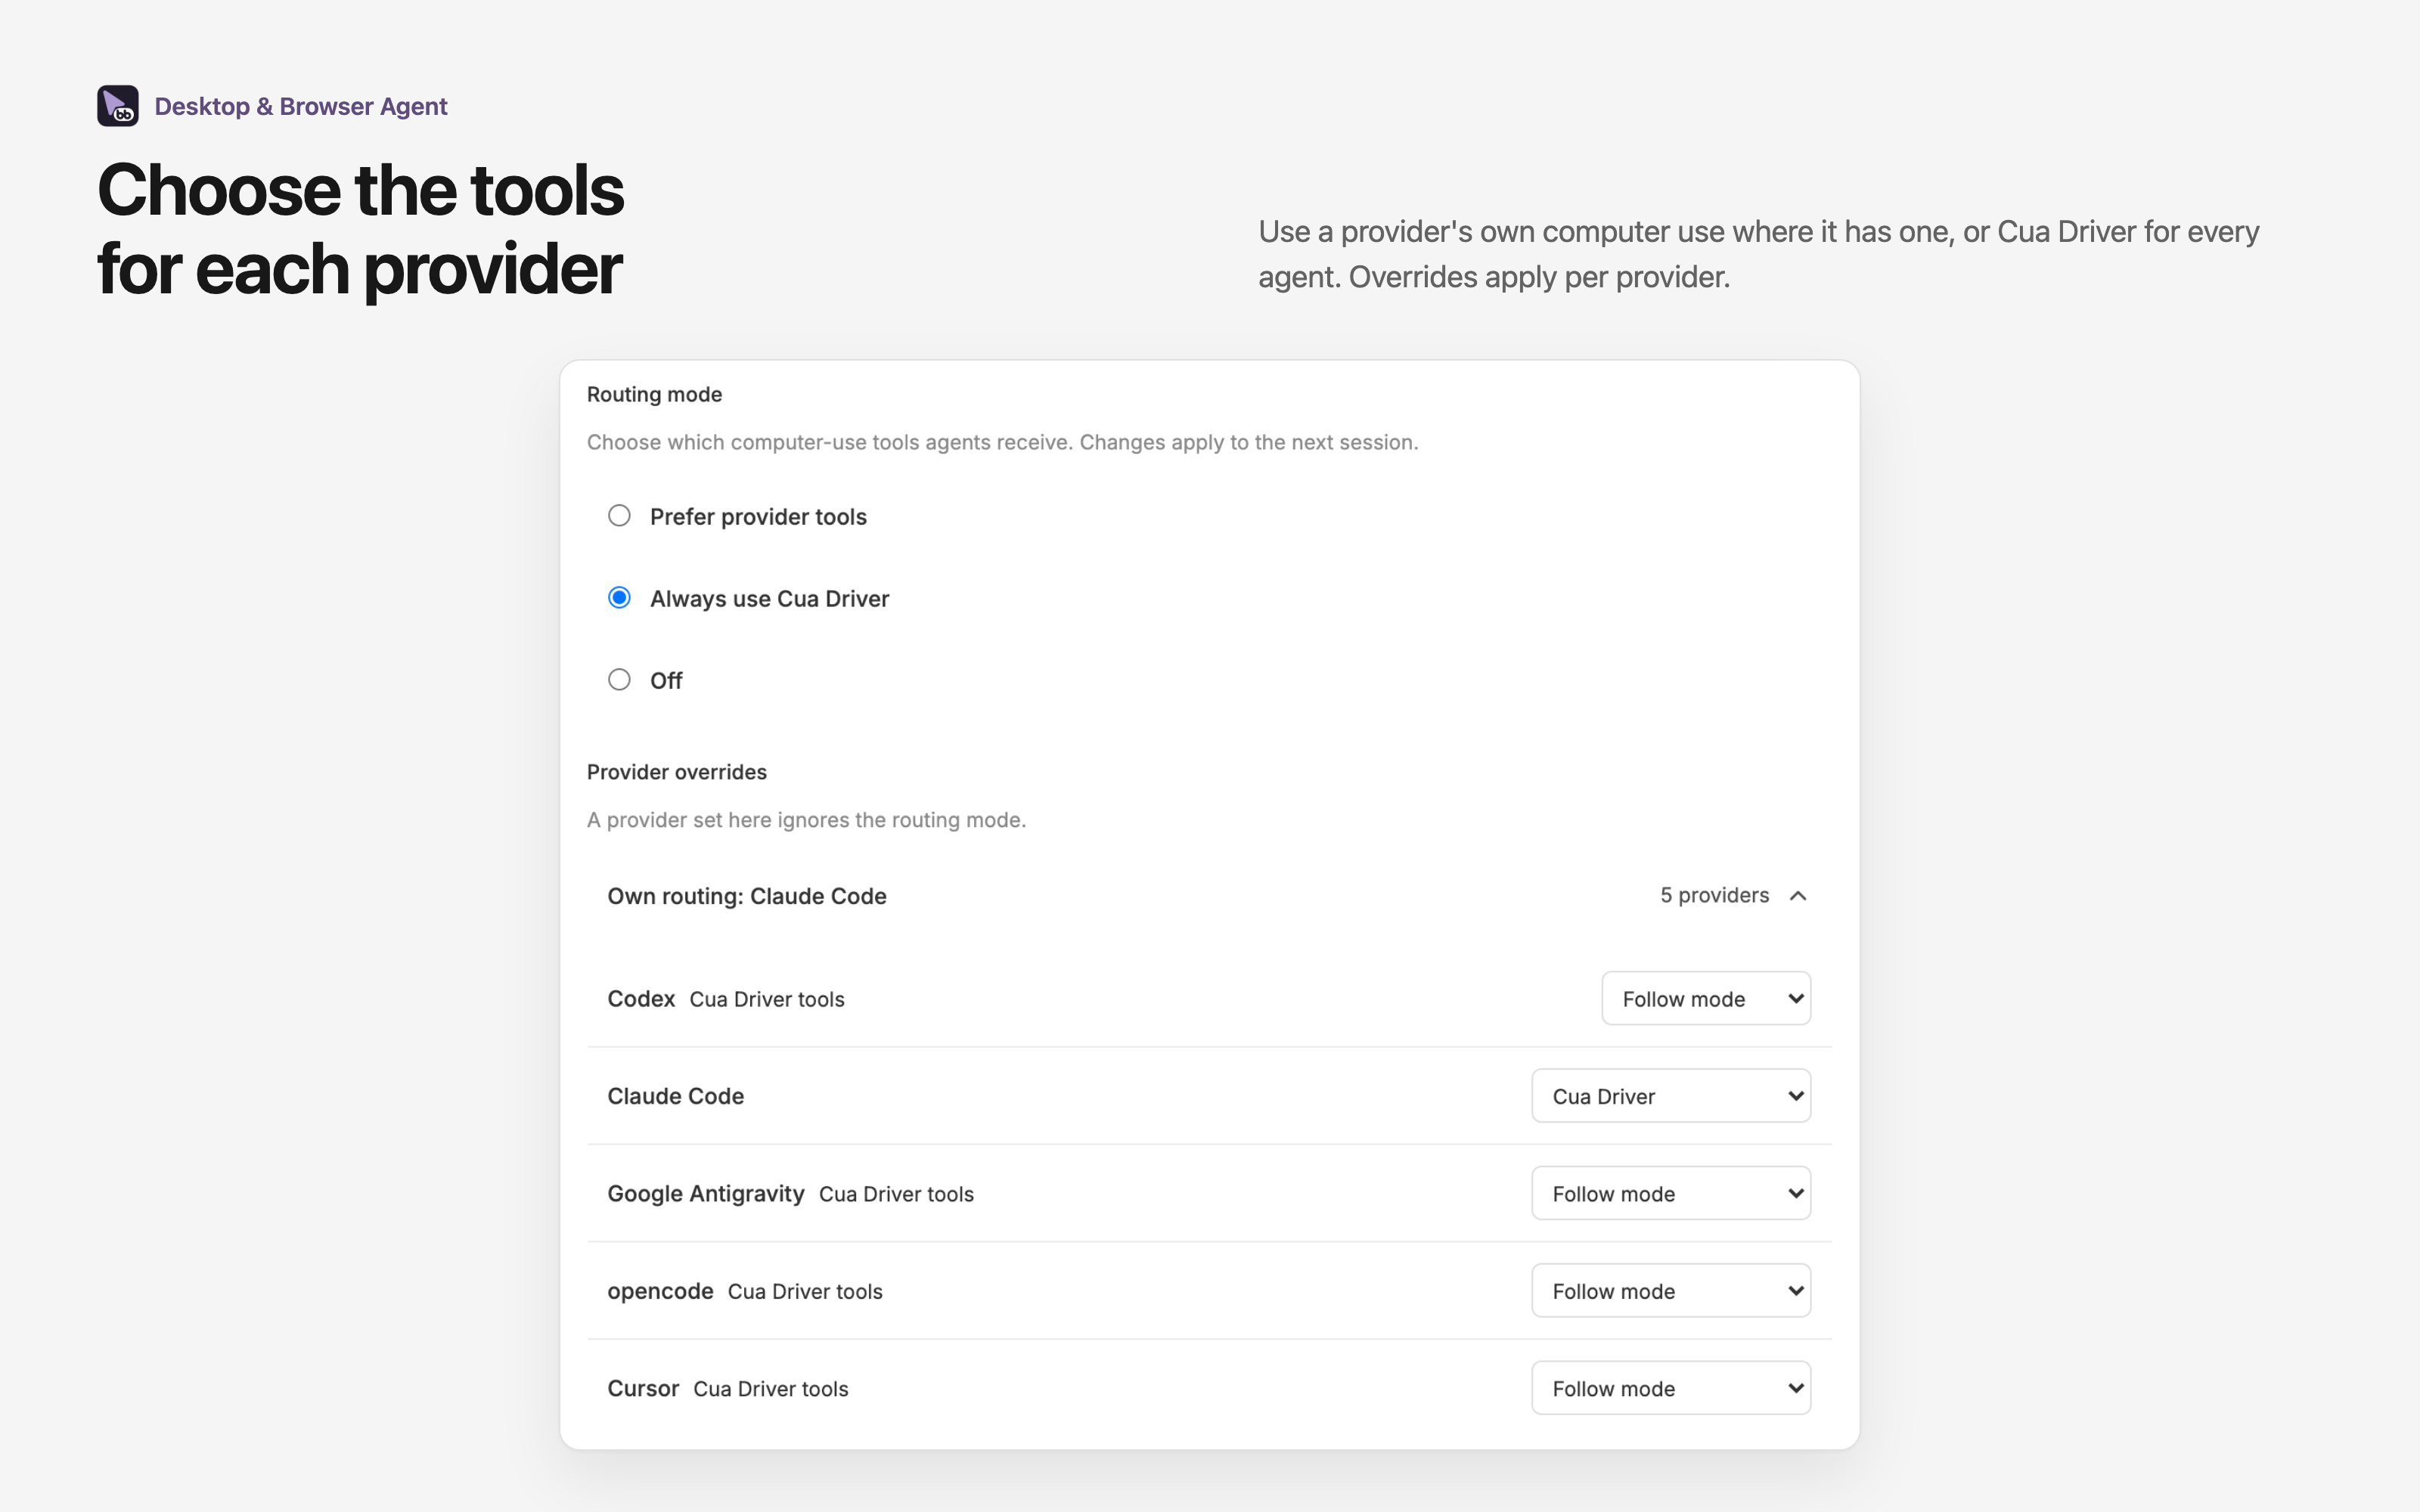
Task: Open the Codex override dropdown
Action: point(1706,998)
